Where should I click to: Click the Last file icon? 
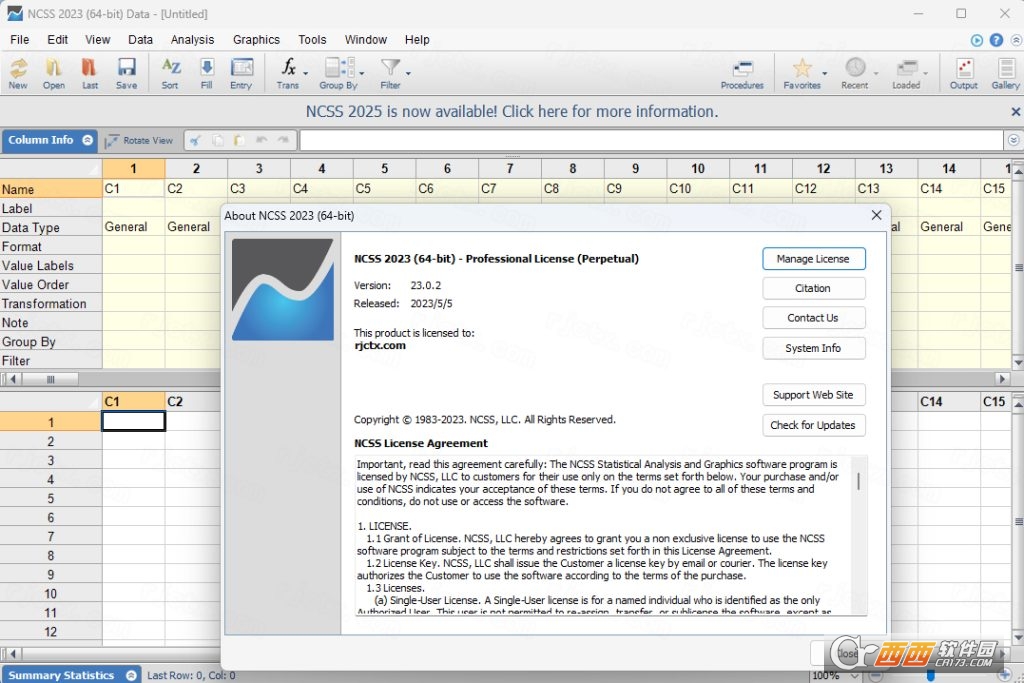coord(89,73)
